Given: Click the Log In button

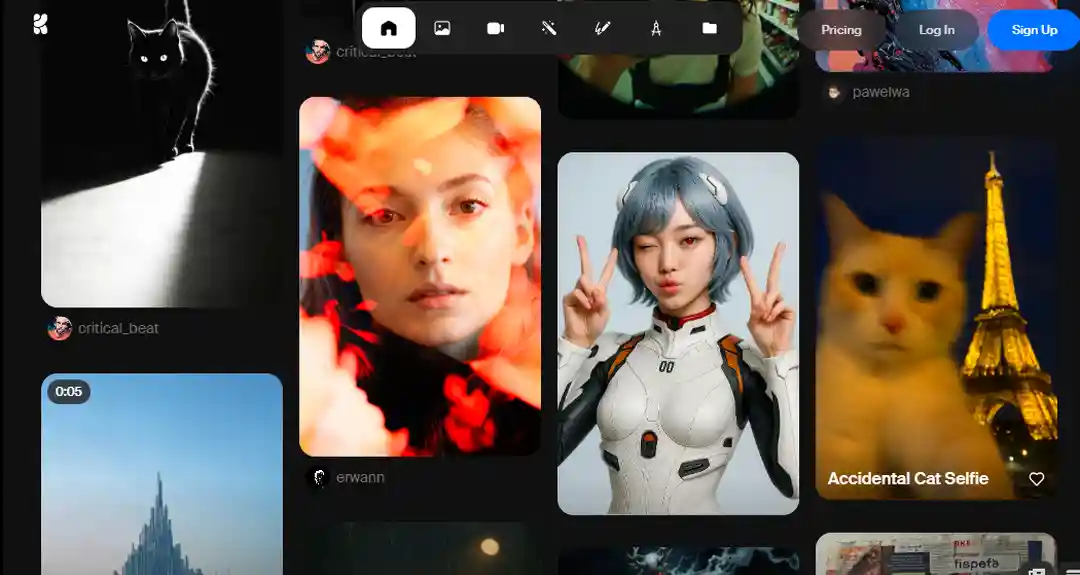Looking at the screenshot, I should (x=937, y=30).
